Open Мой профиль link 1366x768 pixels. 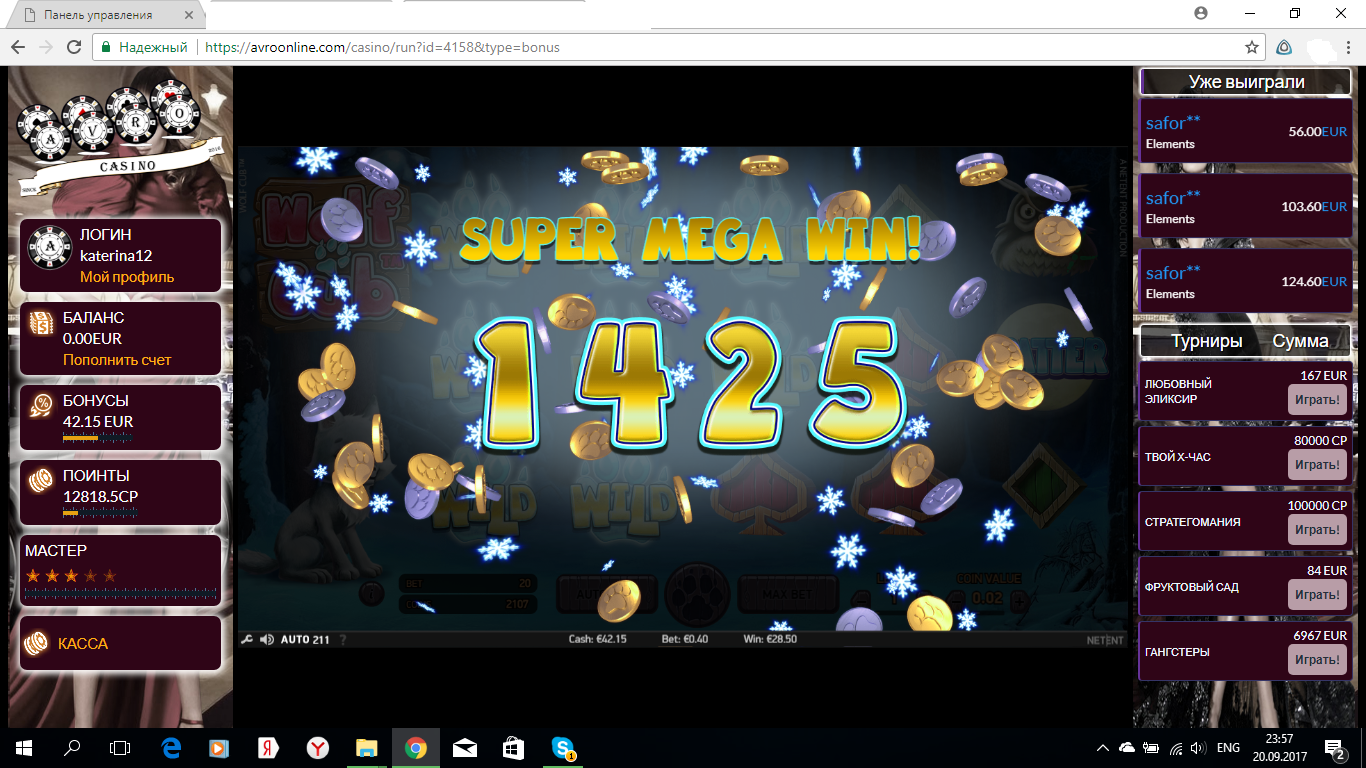127,277
